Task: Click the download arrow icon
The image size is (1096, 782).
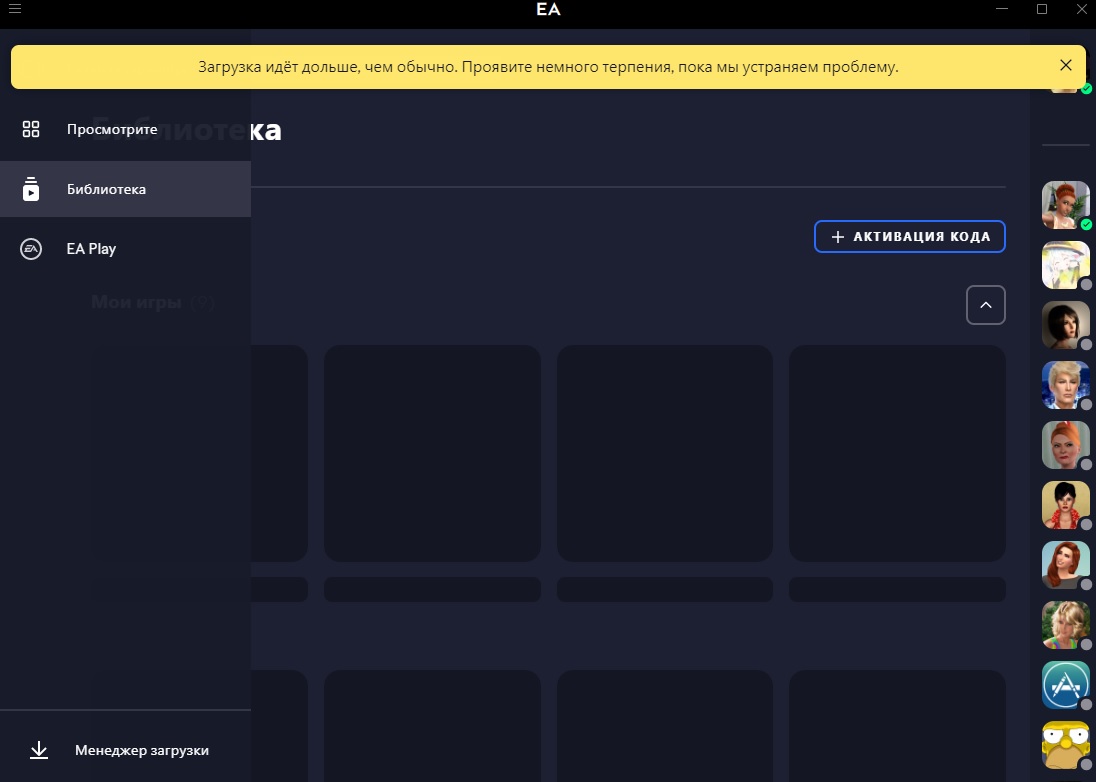Action: tap(39, 750)
